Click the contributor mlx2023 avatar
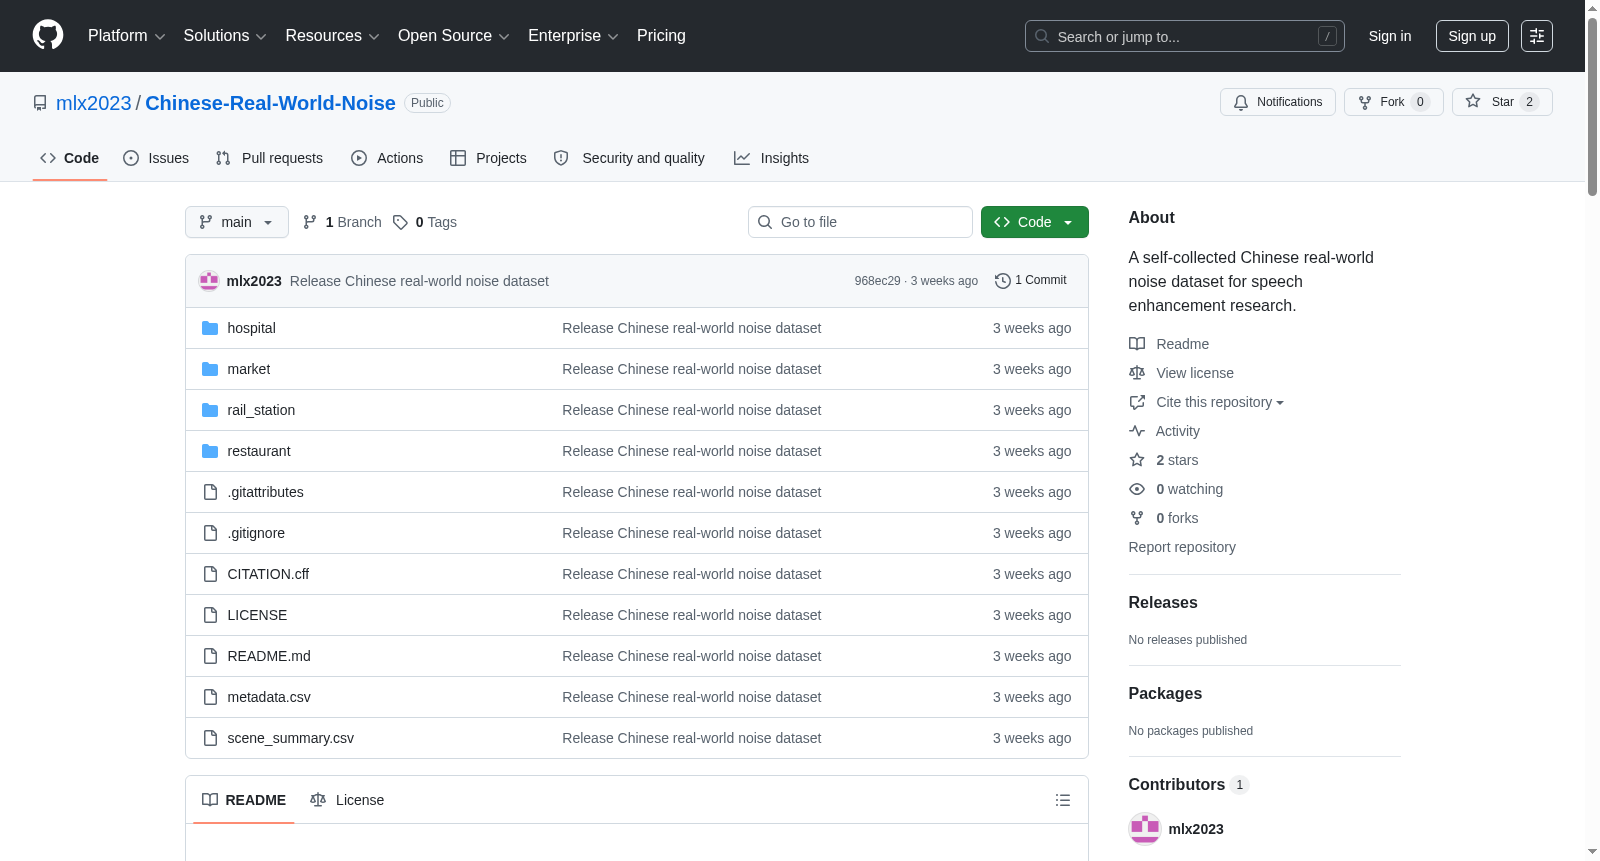The image size is (1600, 861). tap(1145, 829)
